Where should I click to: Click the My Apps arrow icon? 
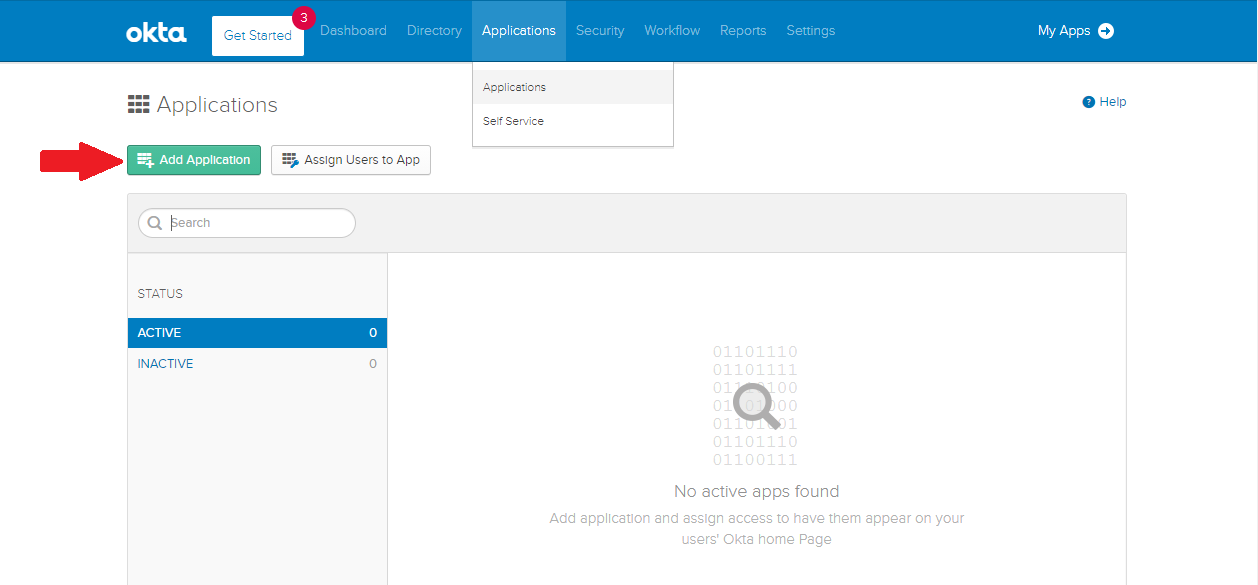click(x=1106, y=31)
